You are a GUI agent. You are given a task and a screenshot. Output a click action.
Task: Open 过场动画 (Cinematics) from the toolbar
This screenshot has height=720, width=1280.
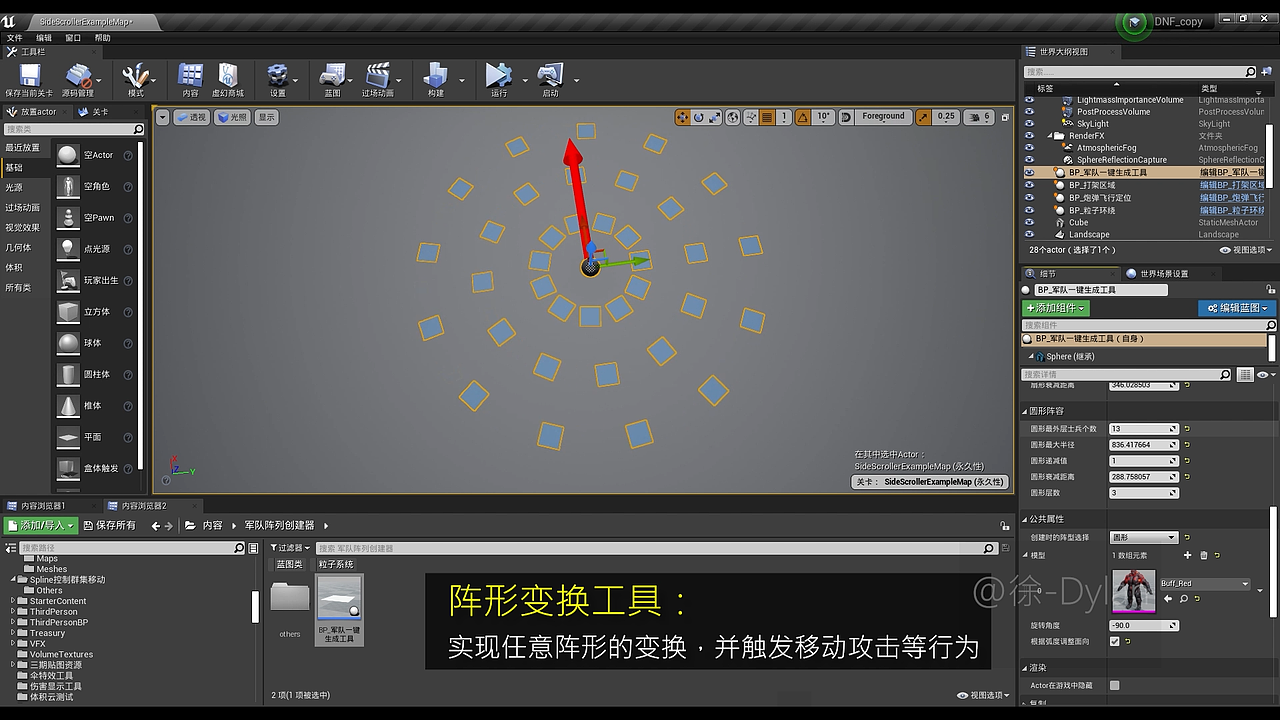pyautogui.click(x=379, y=79)
